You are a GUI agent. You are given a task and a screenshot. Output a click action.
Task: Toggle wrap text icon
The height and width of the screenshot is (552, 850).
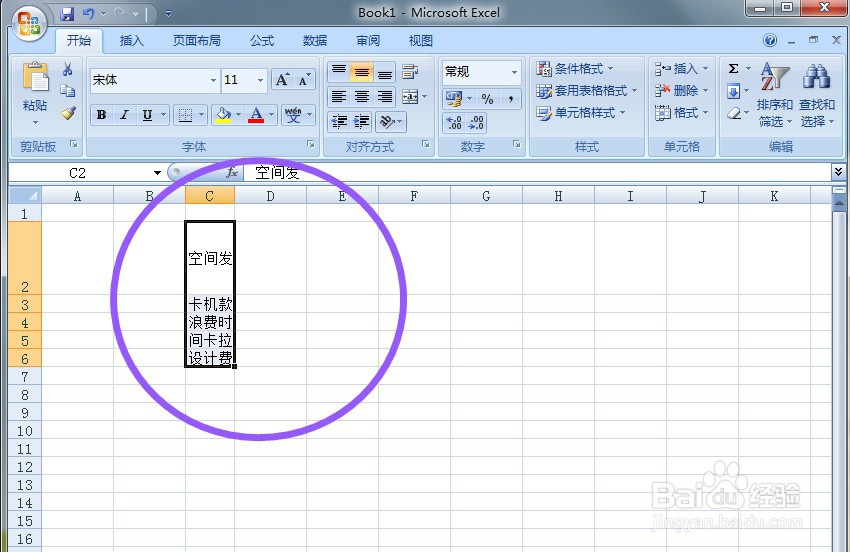click(410, 72)
